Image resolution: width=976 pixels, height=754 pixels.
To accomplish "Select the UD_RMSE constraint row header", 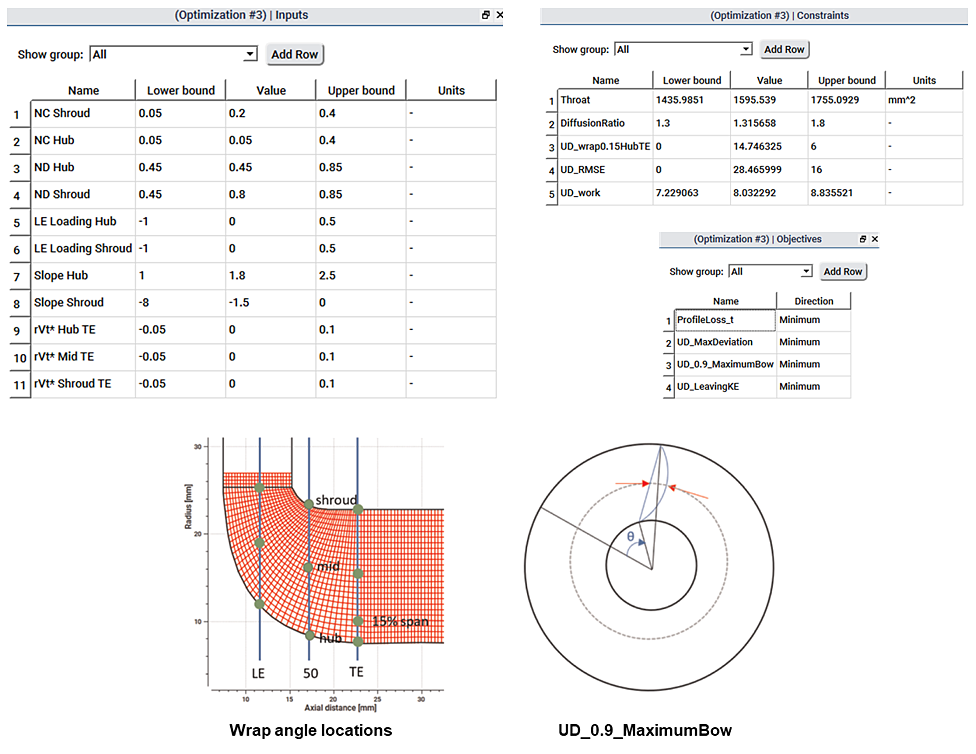I will tap(551, 168).
